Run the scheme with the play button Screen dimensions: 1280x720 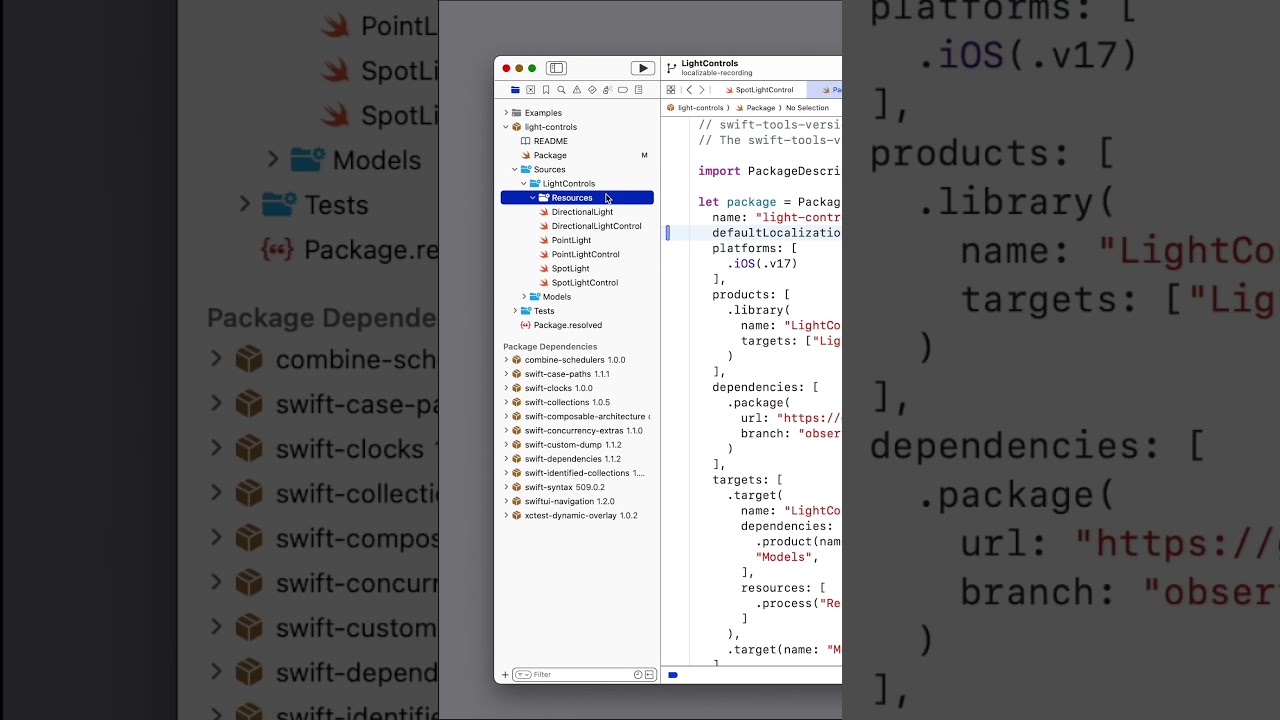pyautogui.click(x=642, y=68)
